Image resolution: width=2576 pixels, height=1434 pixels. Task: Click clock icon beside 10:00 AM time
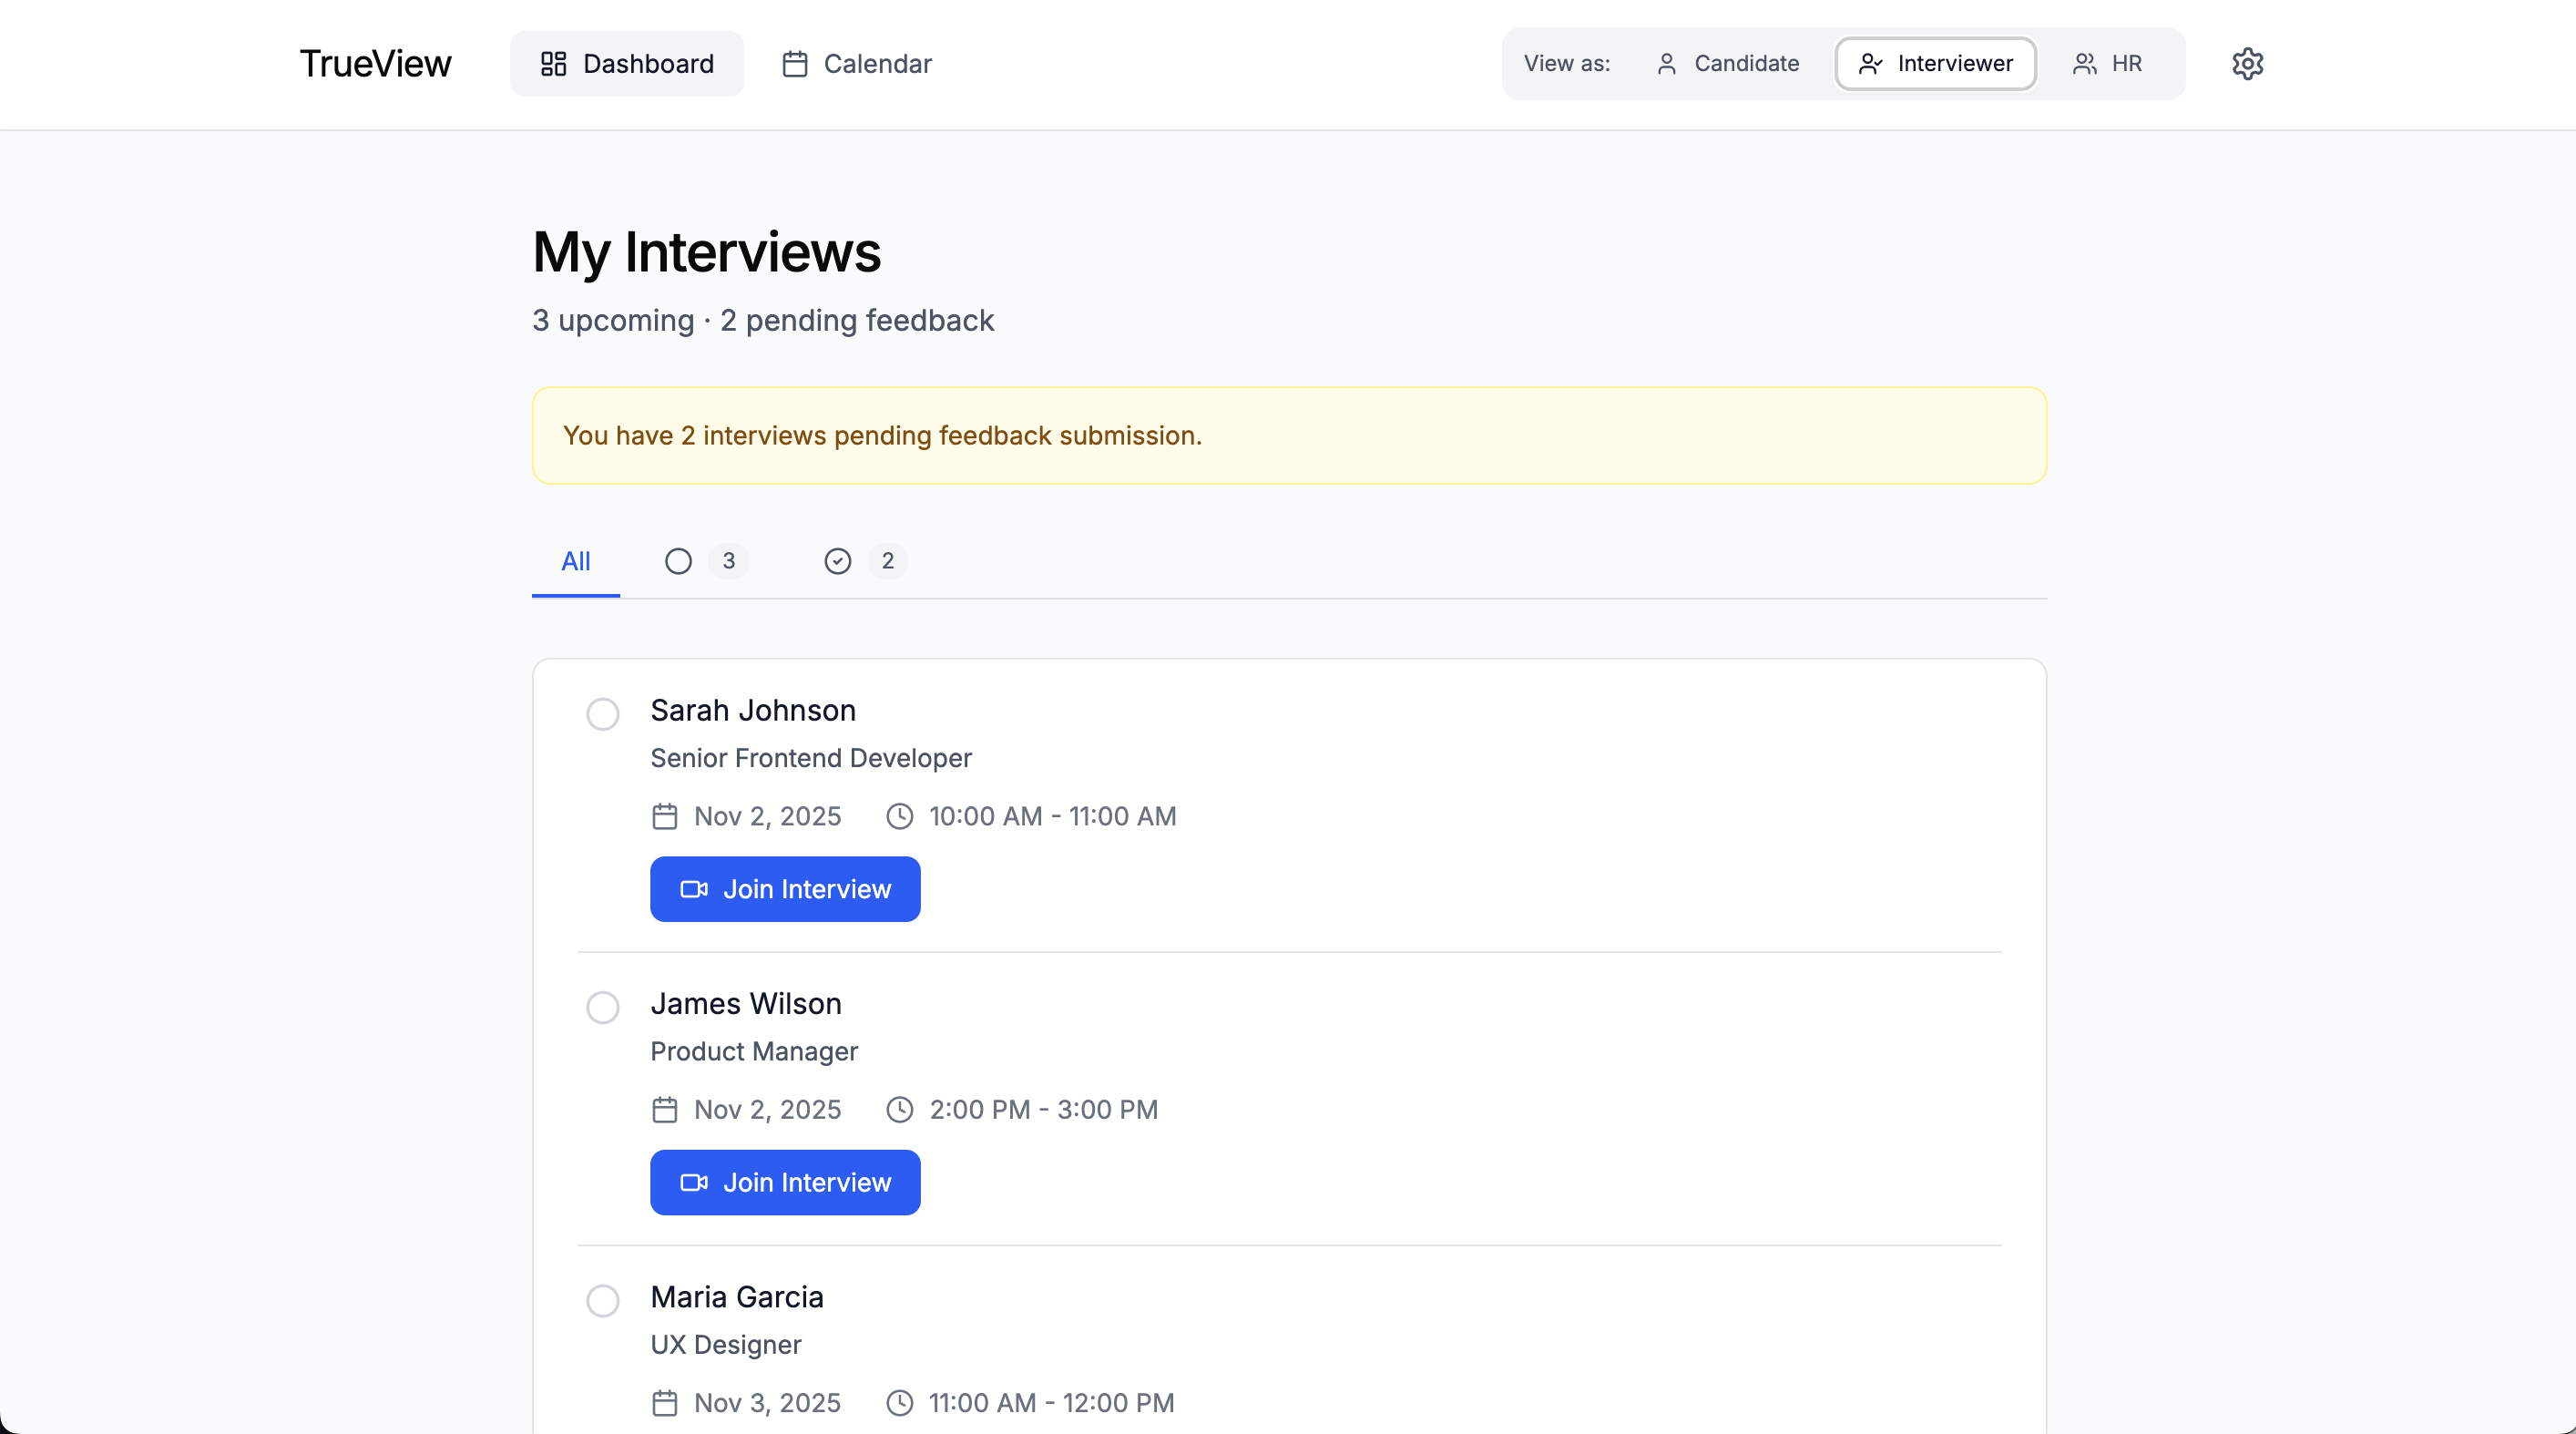tap(899, 817)
